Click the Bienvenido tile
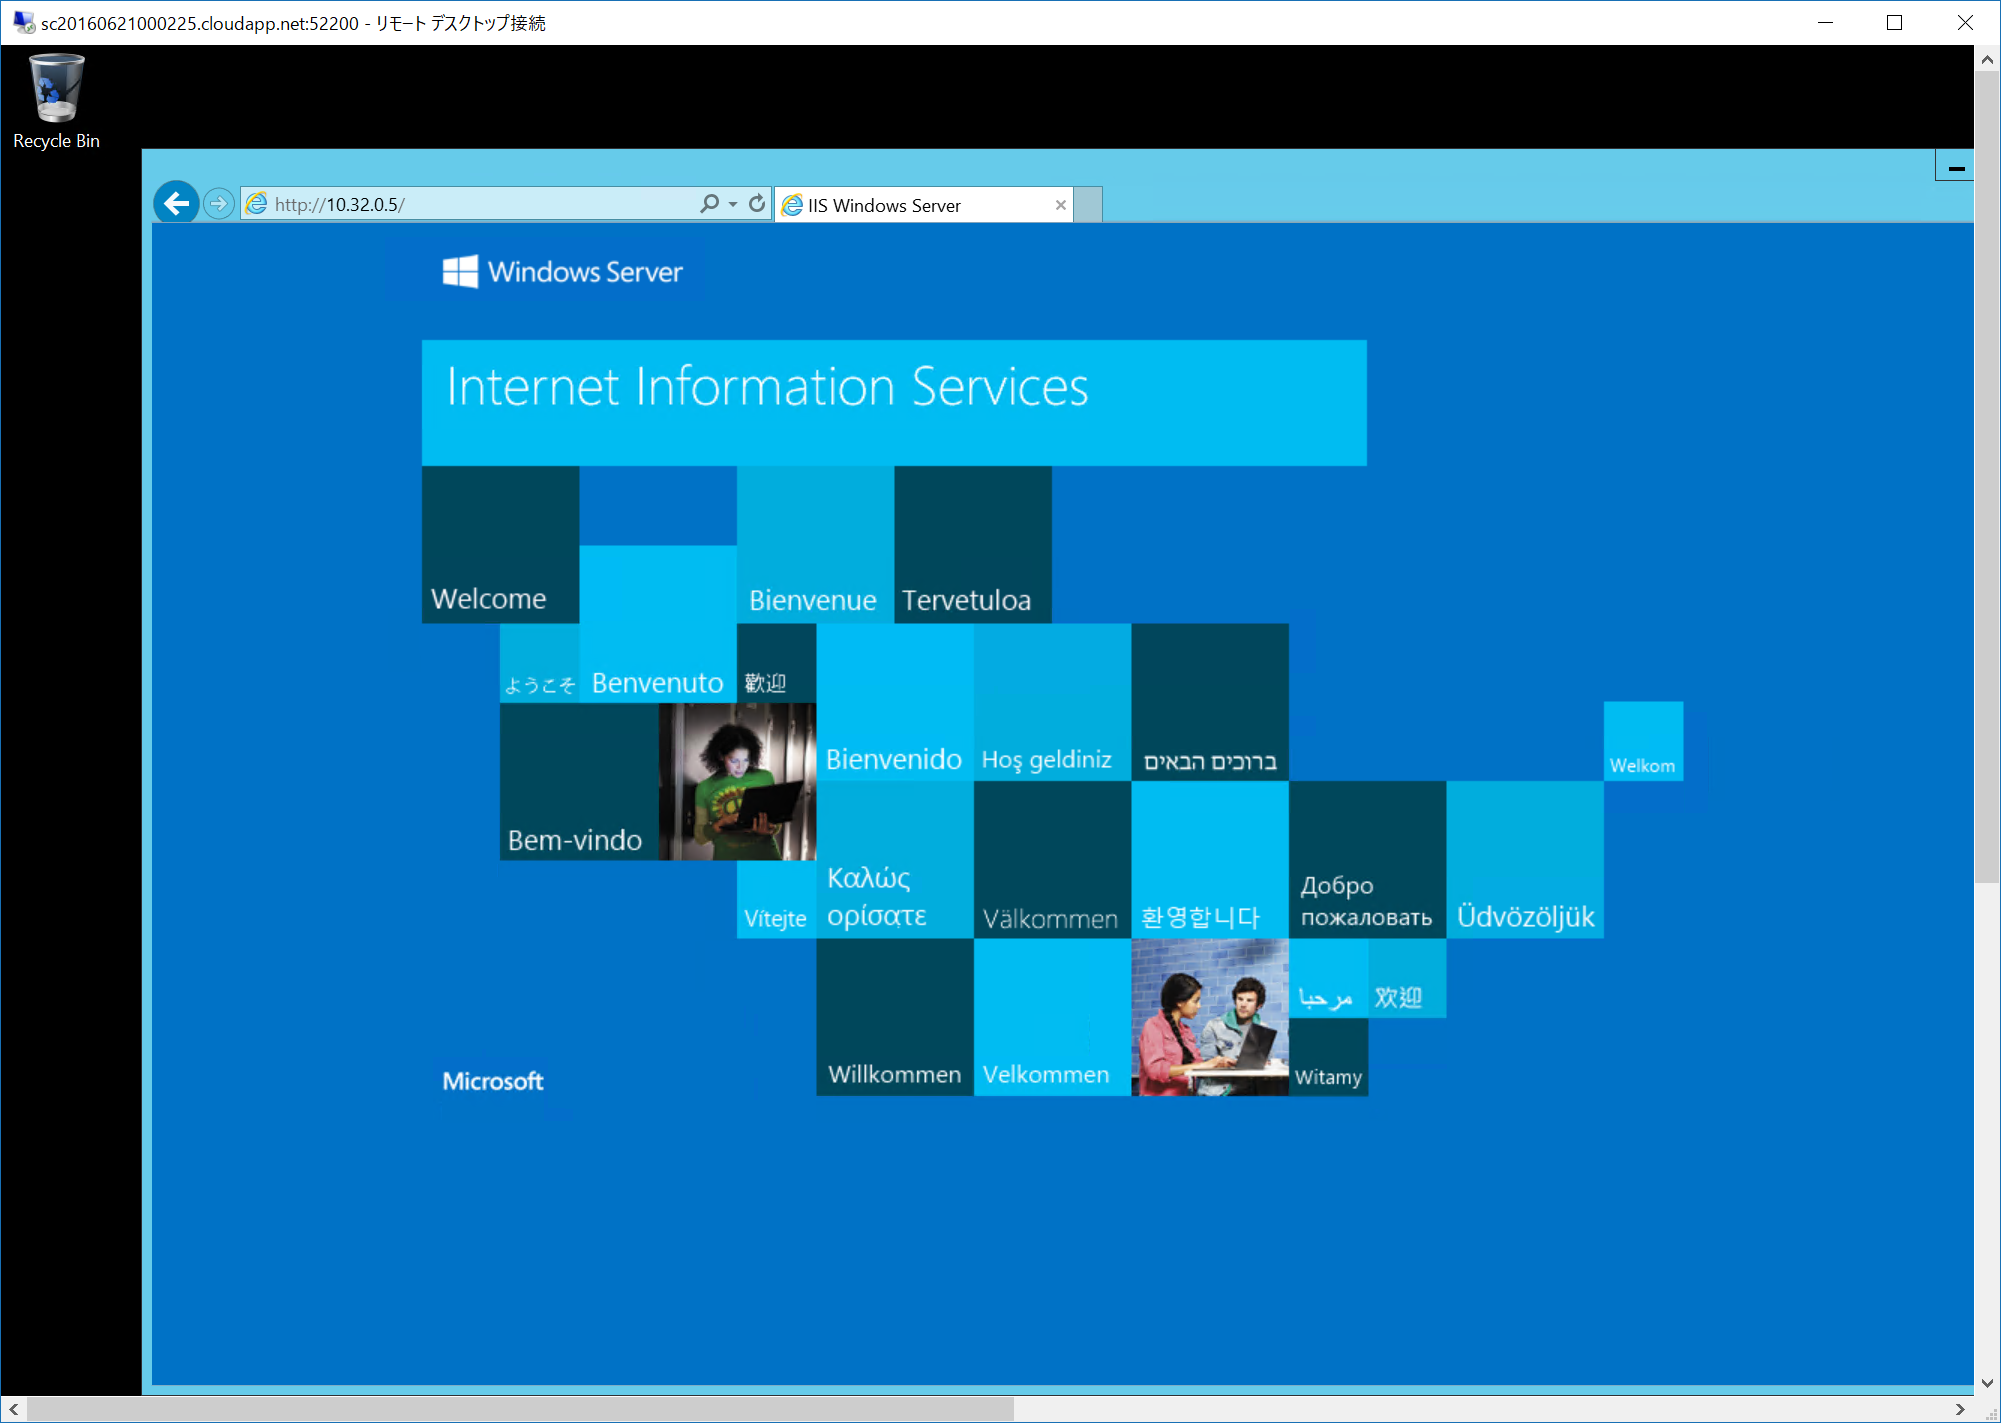Screen dimensions: 2001x1423 pyautogui.click(x=894, y=702)
